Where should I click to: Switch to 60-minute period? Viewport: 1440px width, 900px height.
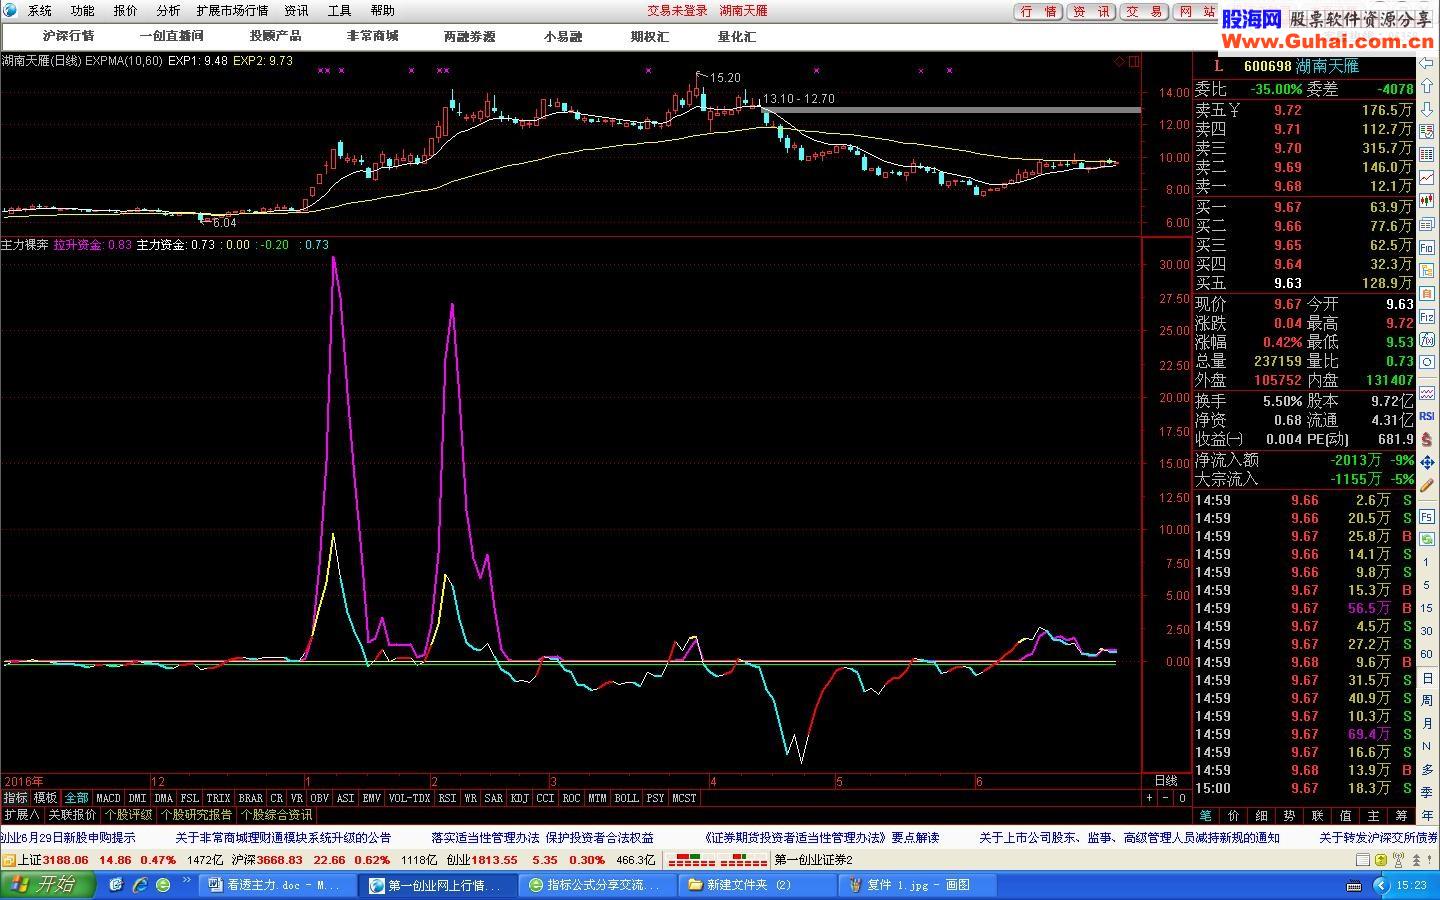pos(1427,653)
